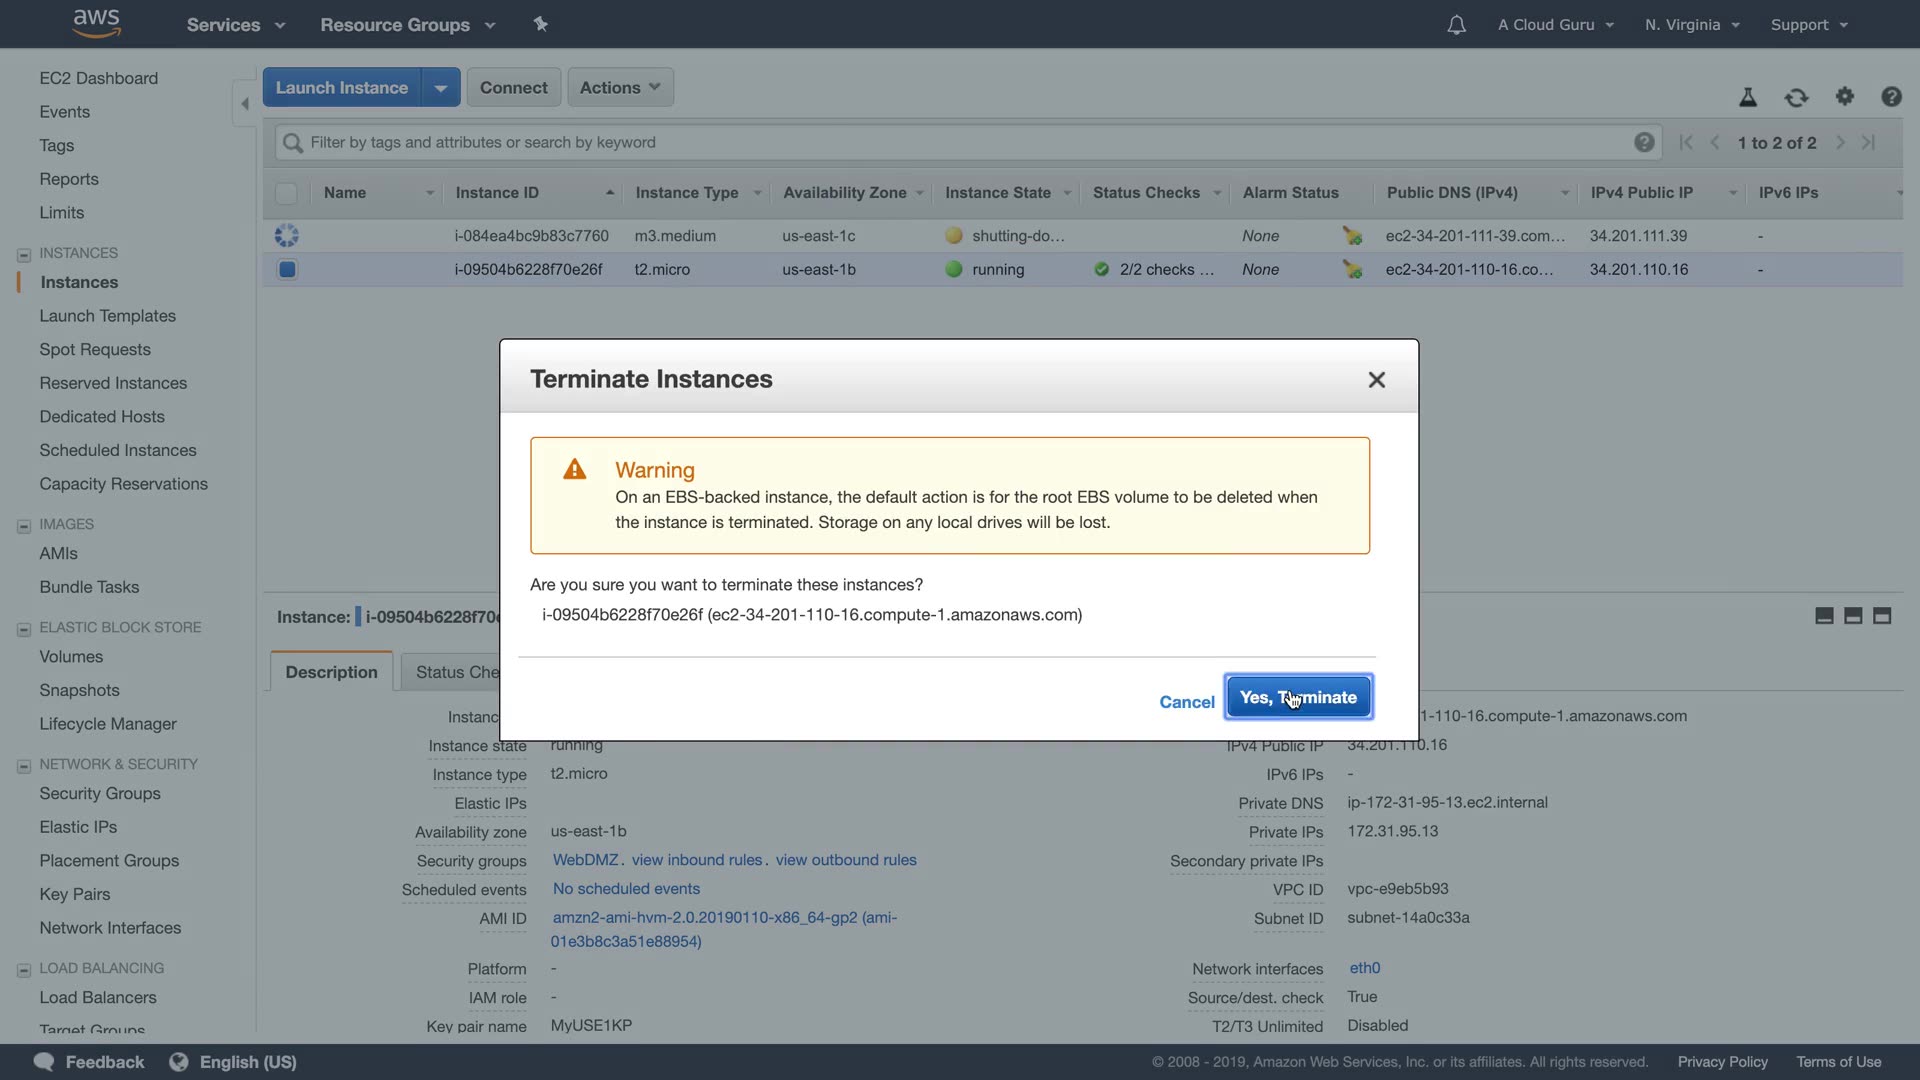This screenshot has width=1920, height=1080.
Task: Confirm with Yes, Terminate button
Action: coord(1298,697)
